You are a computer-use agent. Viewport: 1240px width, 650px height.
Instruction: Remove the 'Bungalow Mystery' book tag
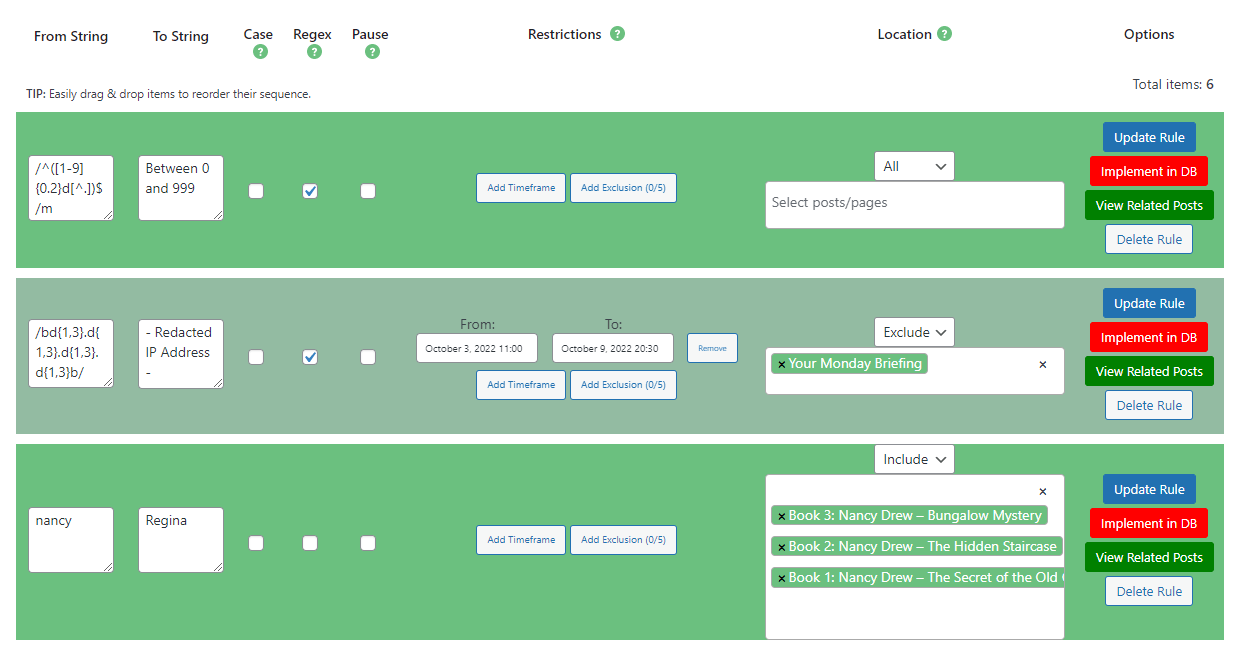tap(782, 517)
